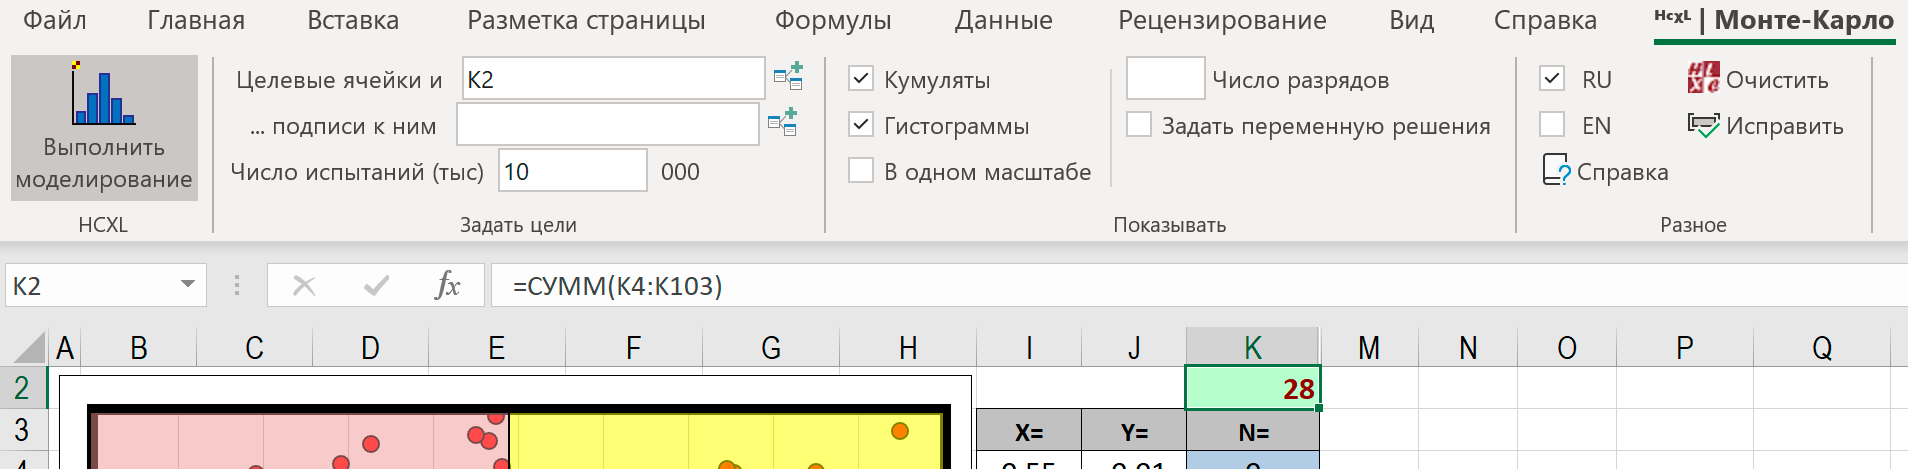Open Insert Function fx dialog
1908x469 pixels.
tap(448, 286)
